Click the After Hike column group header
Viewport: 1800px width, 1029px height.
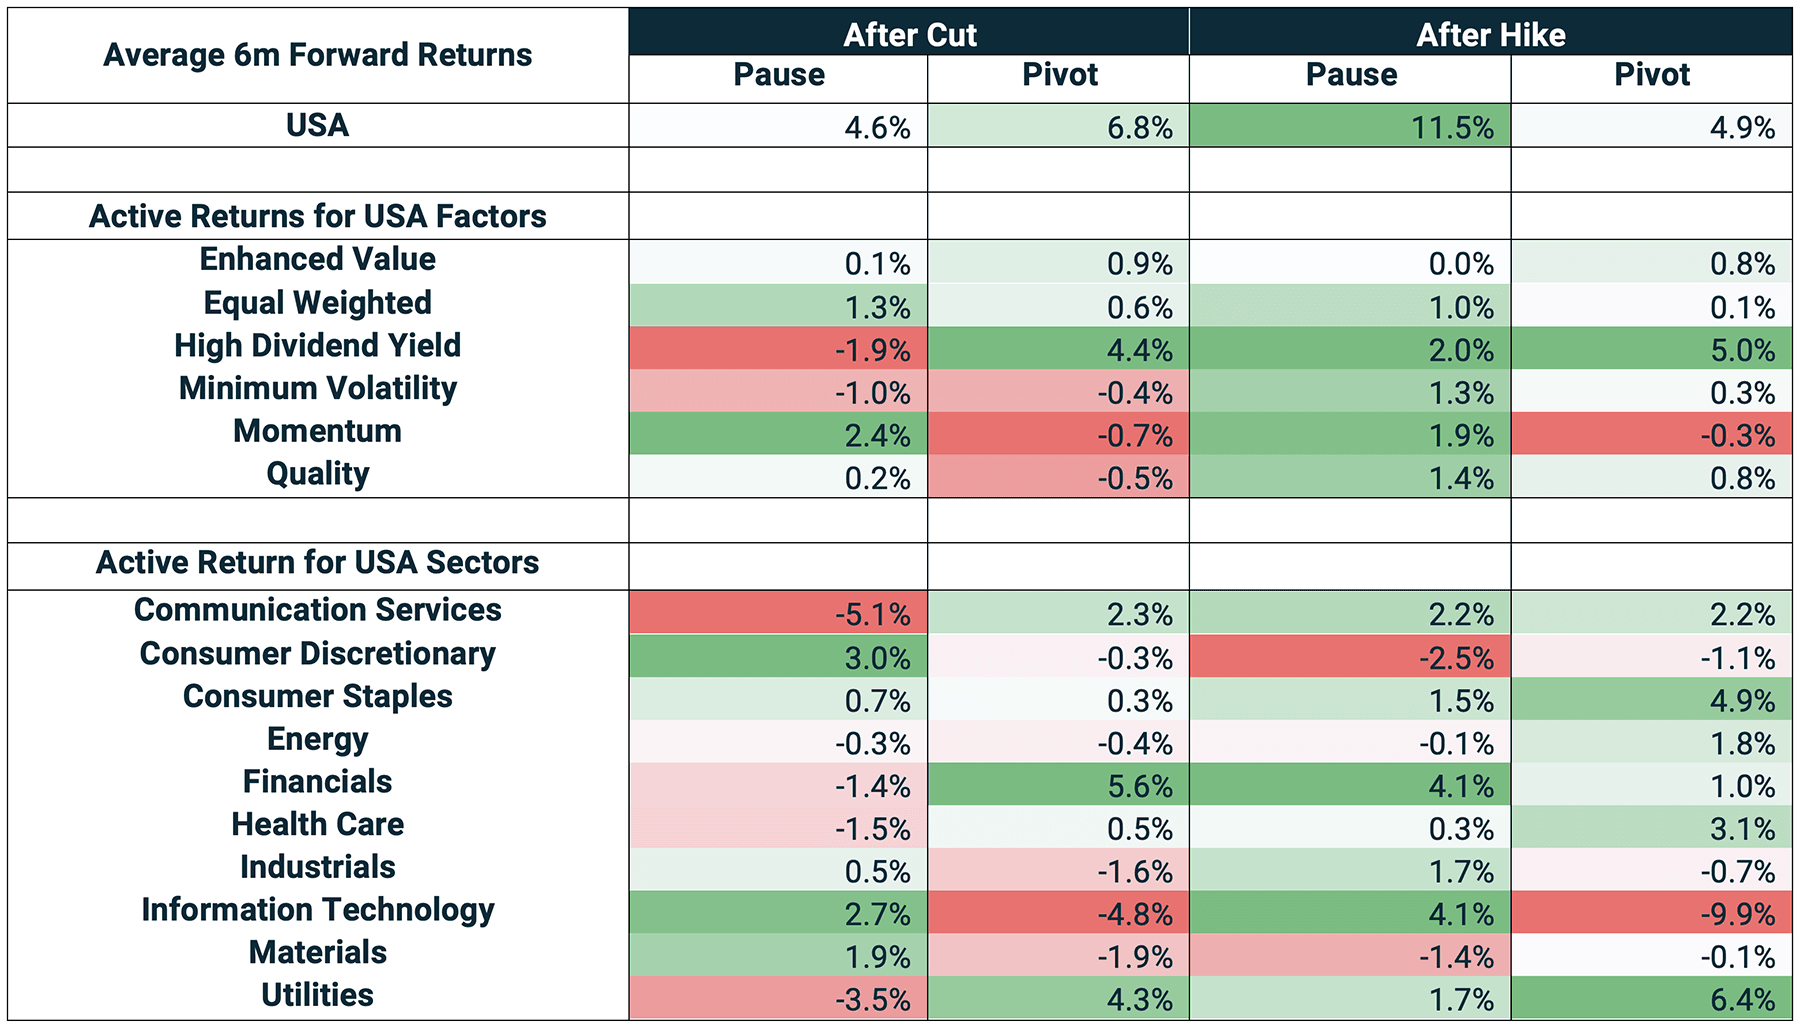pyautogui.click(x=1490, y=34)
